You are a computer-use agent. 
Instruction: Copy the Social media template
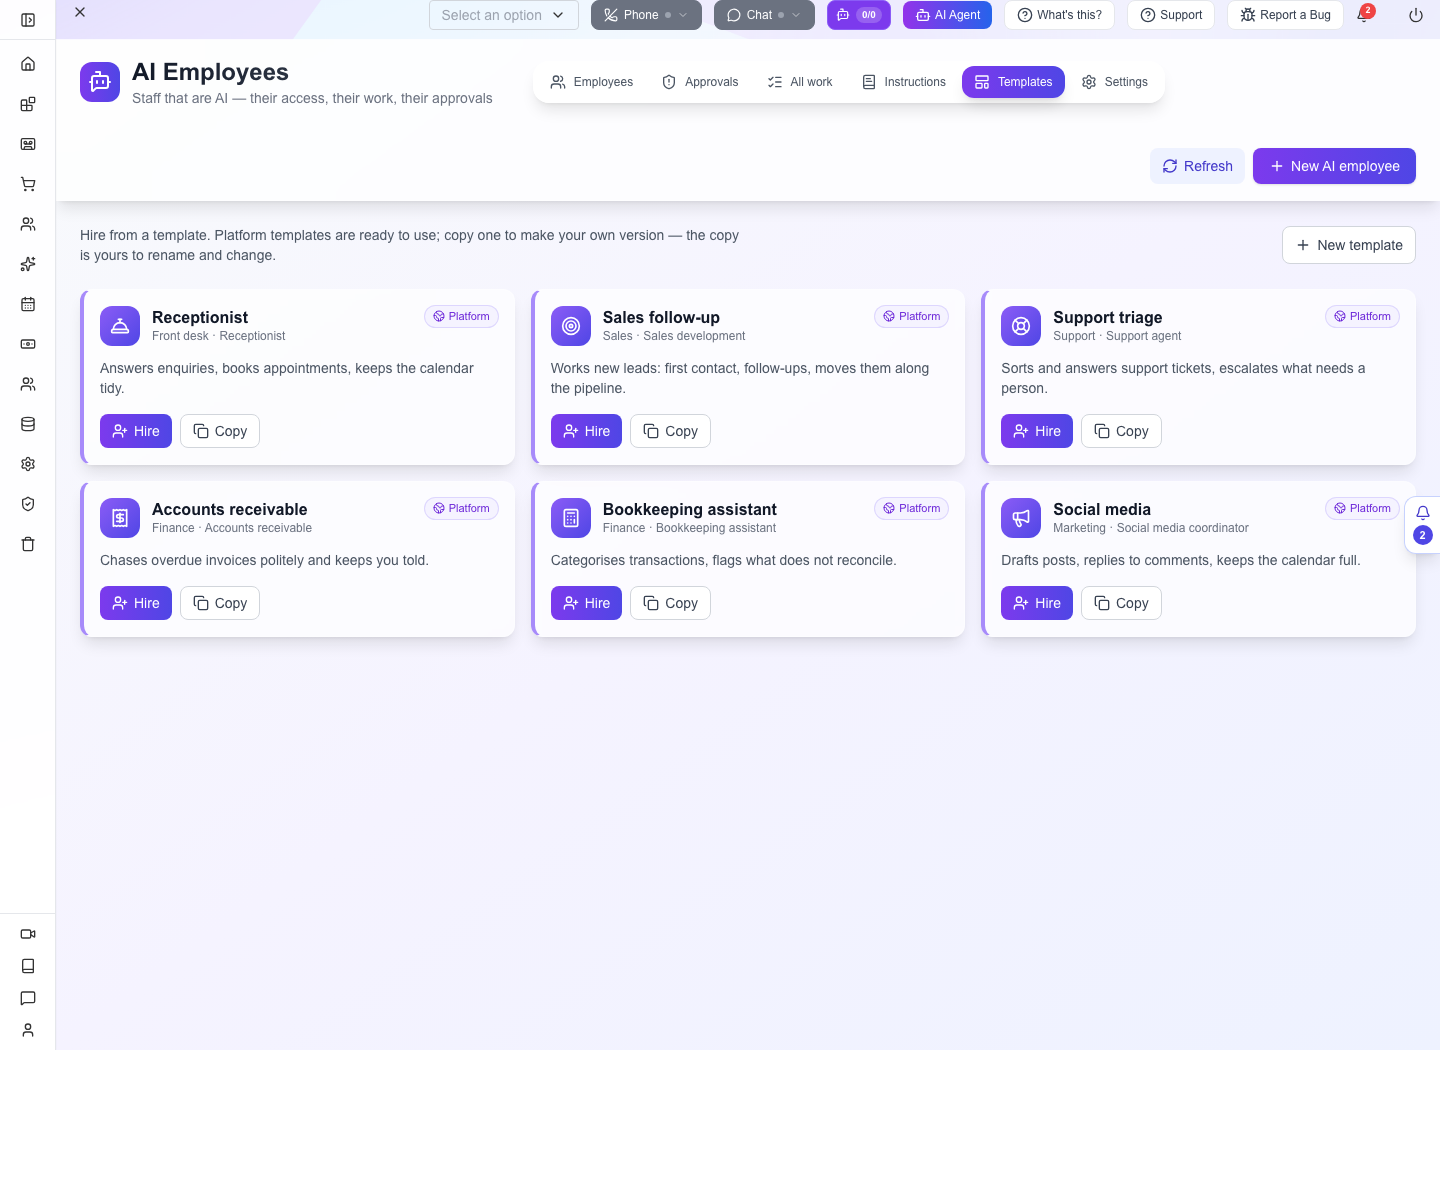tap(1121, 603)
